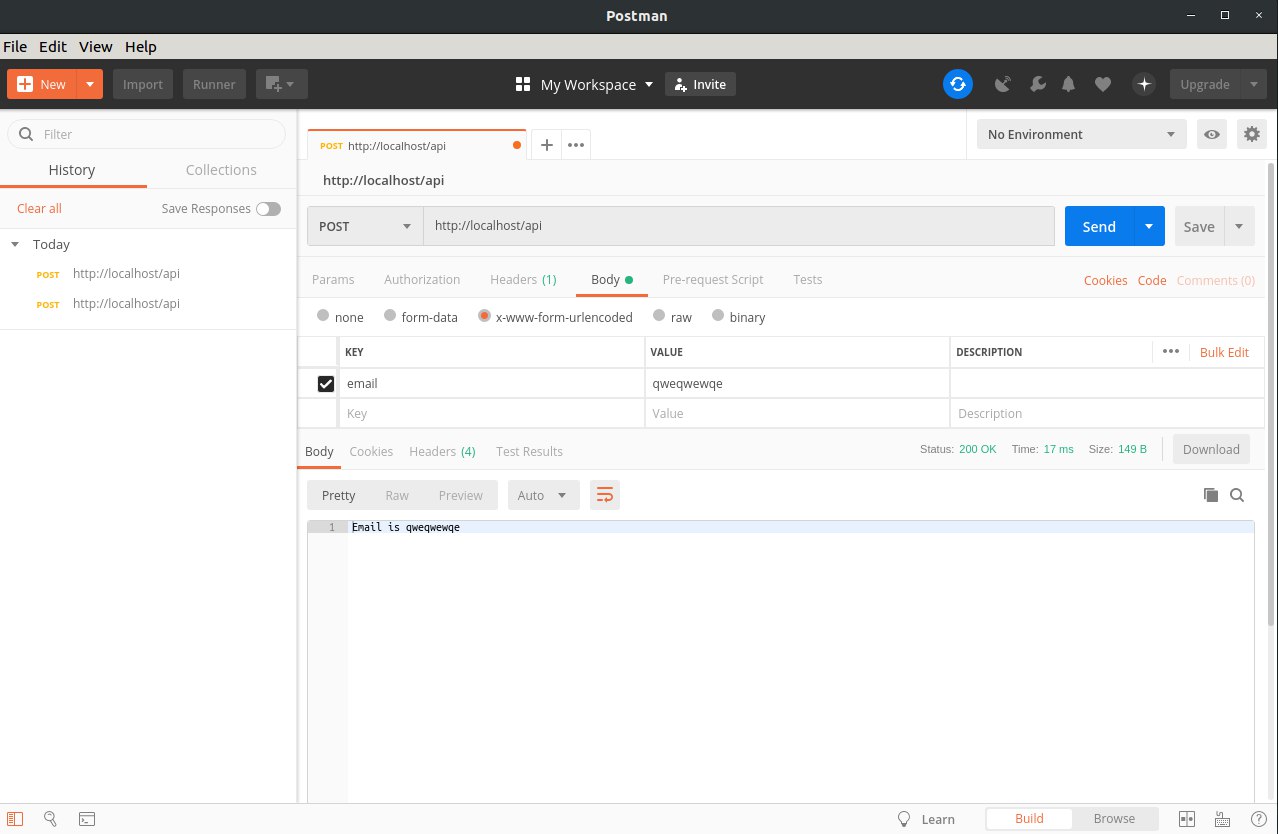Click the workspace grid icon
This screenshot has width=1278, height=834.
pos(522,84)
